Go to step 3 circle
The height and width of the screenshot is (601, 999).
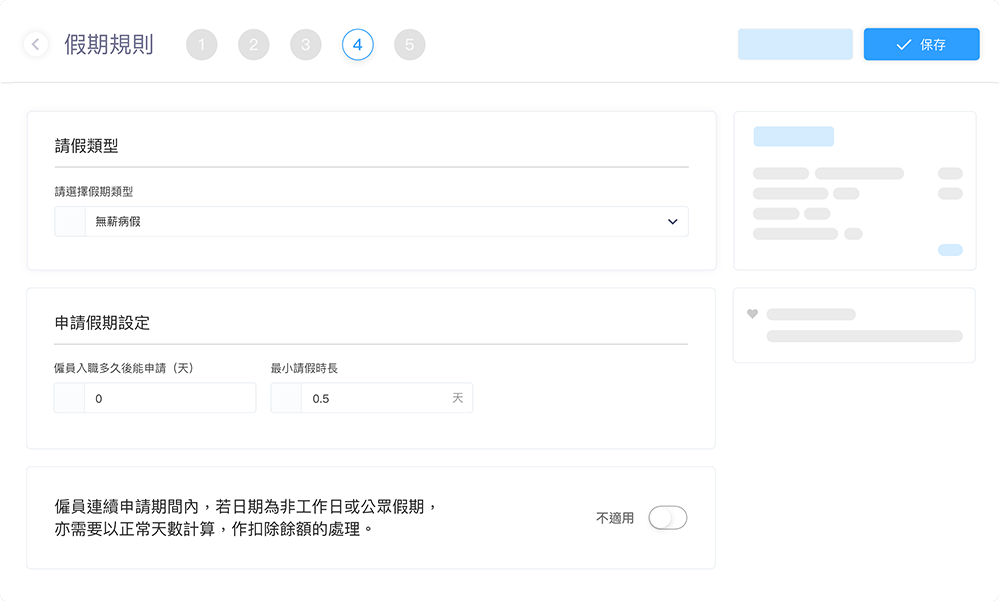tap(306, 45)
